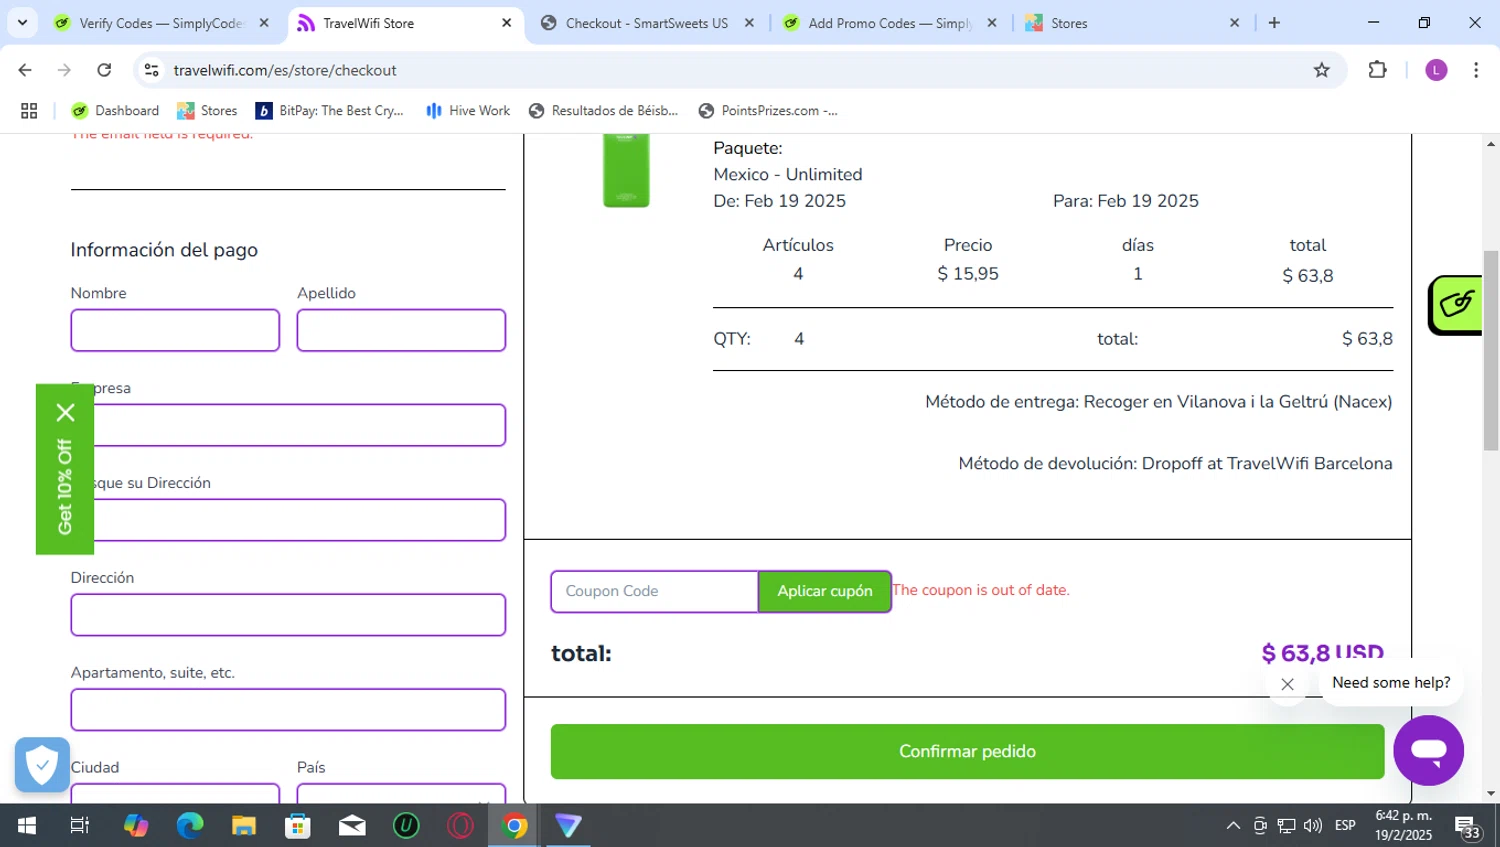
Task: Open Microsoft Store from taskbar
Action: coord(298,825)
